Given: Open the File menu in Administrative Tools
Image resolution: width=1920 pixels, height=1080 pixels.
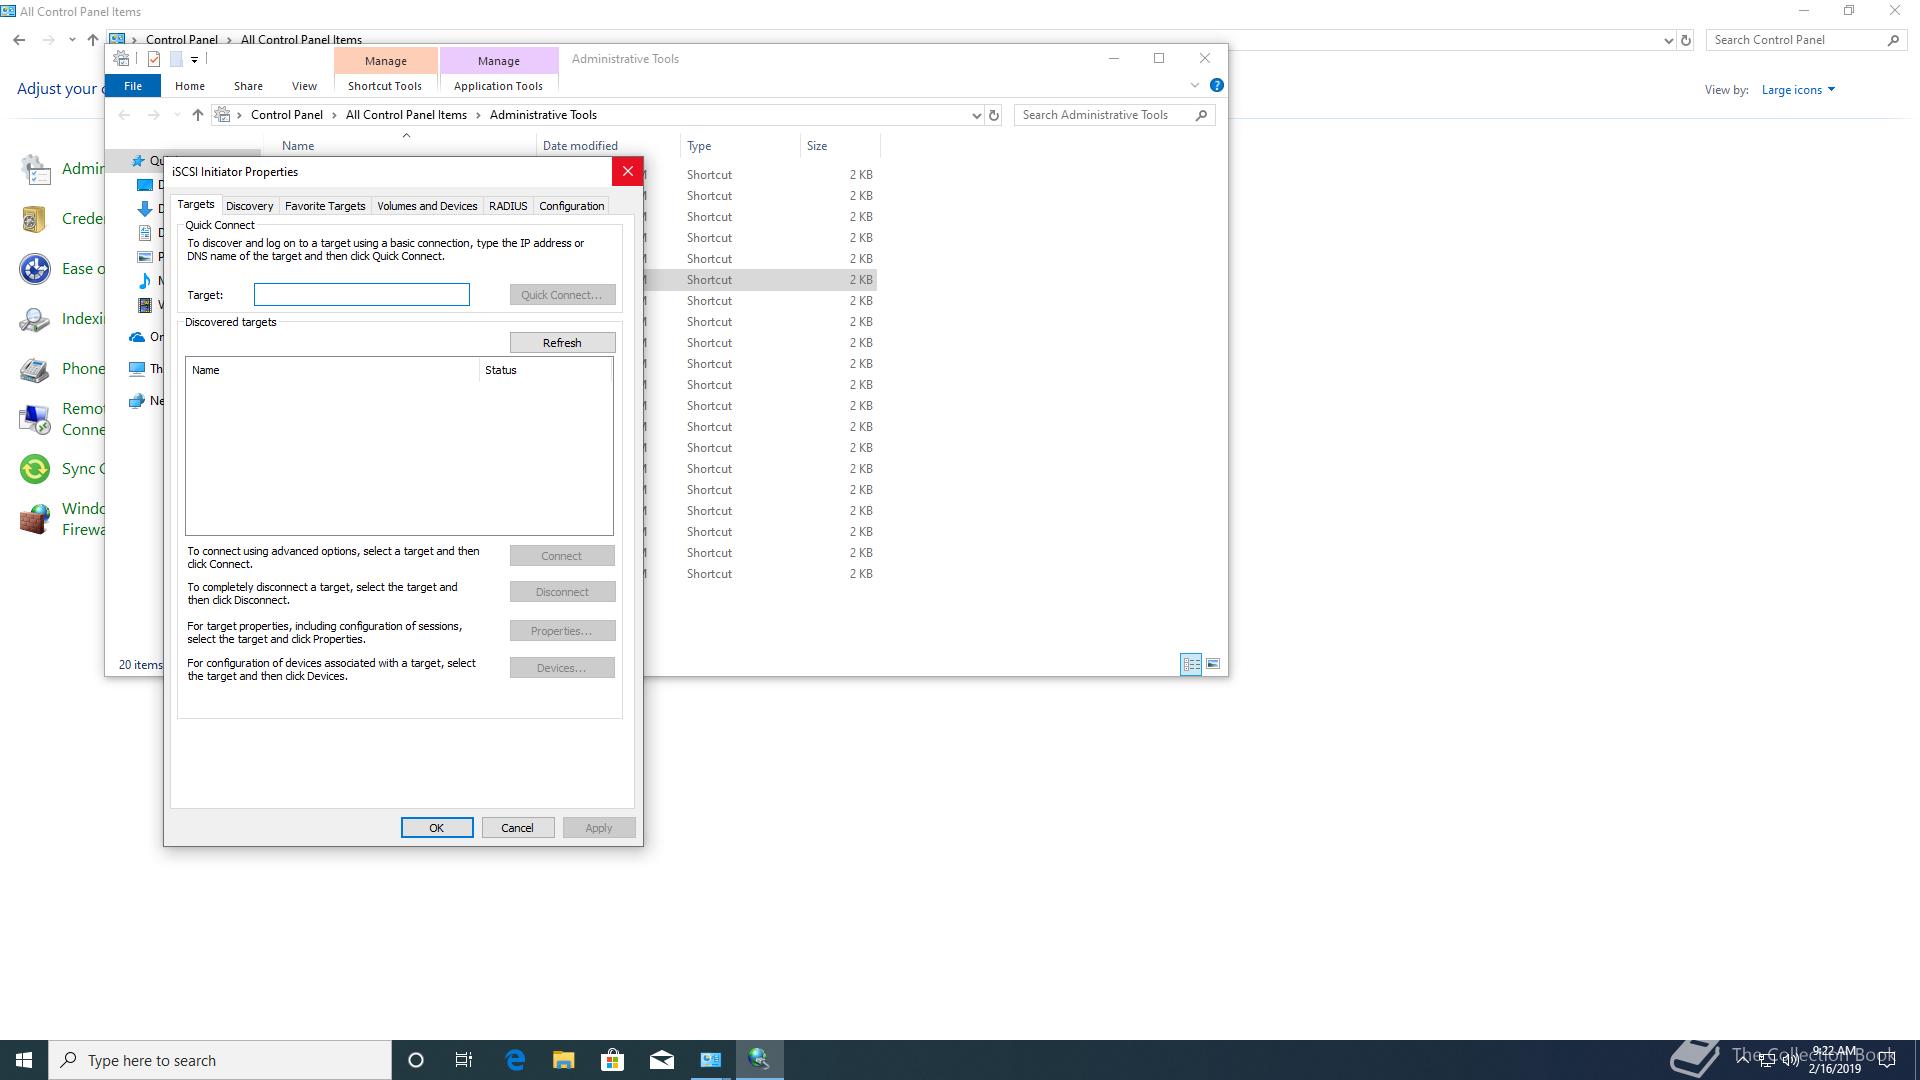Looking at the screenshot, I should pyautogui.click(x=133, y=86).
